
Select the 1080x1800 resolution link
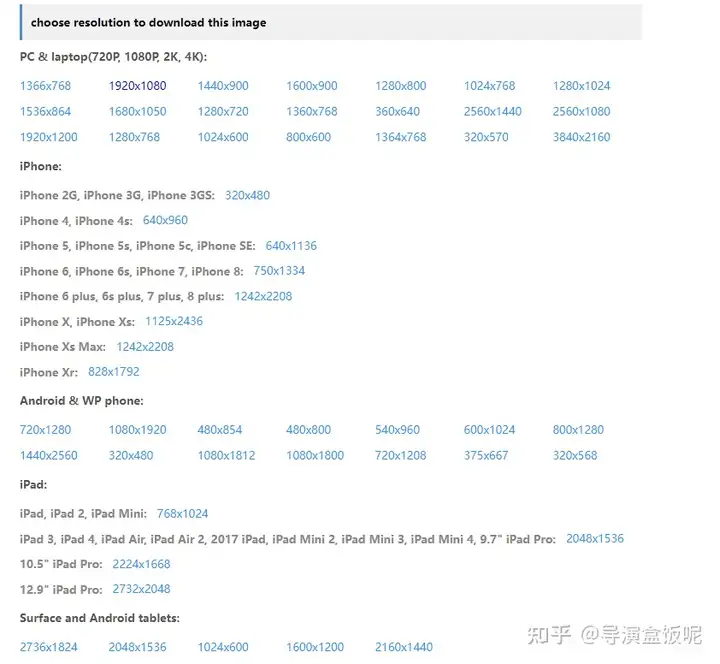coord(315,456)
